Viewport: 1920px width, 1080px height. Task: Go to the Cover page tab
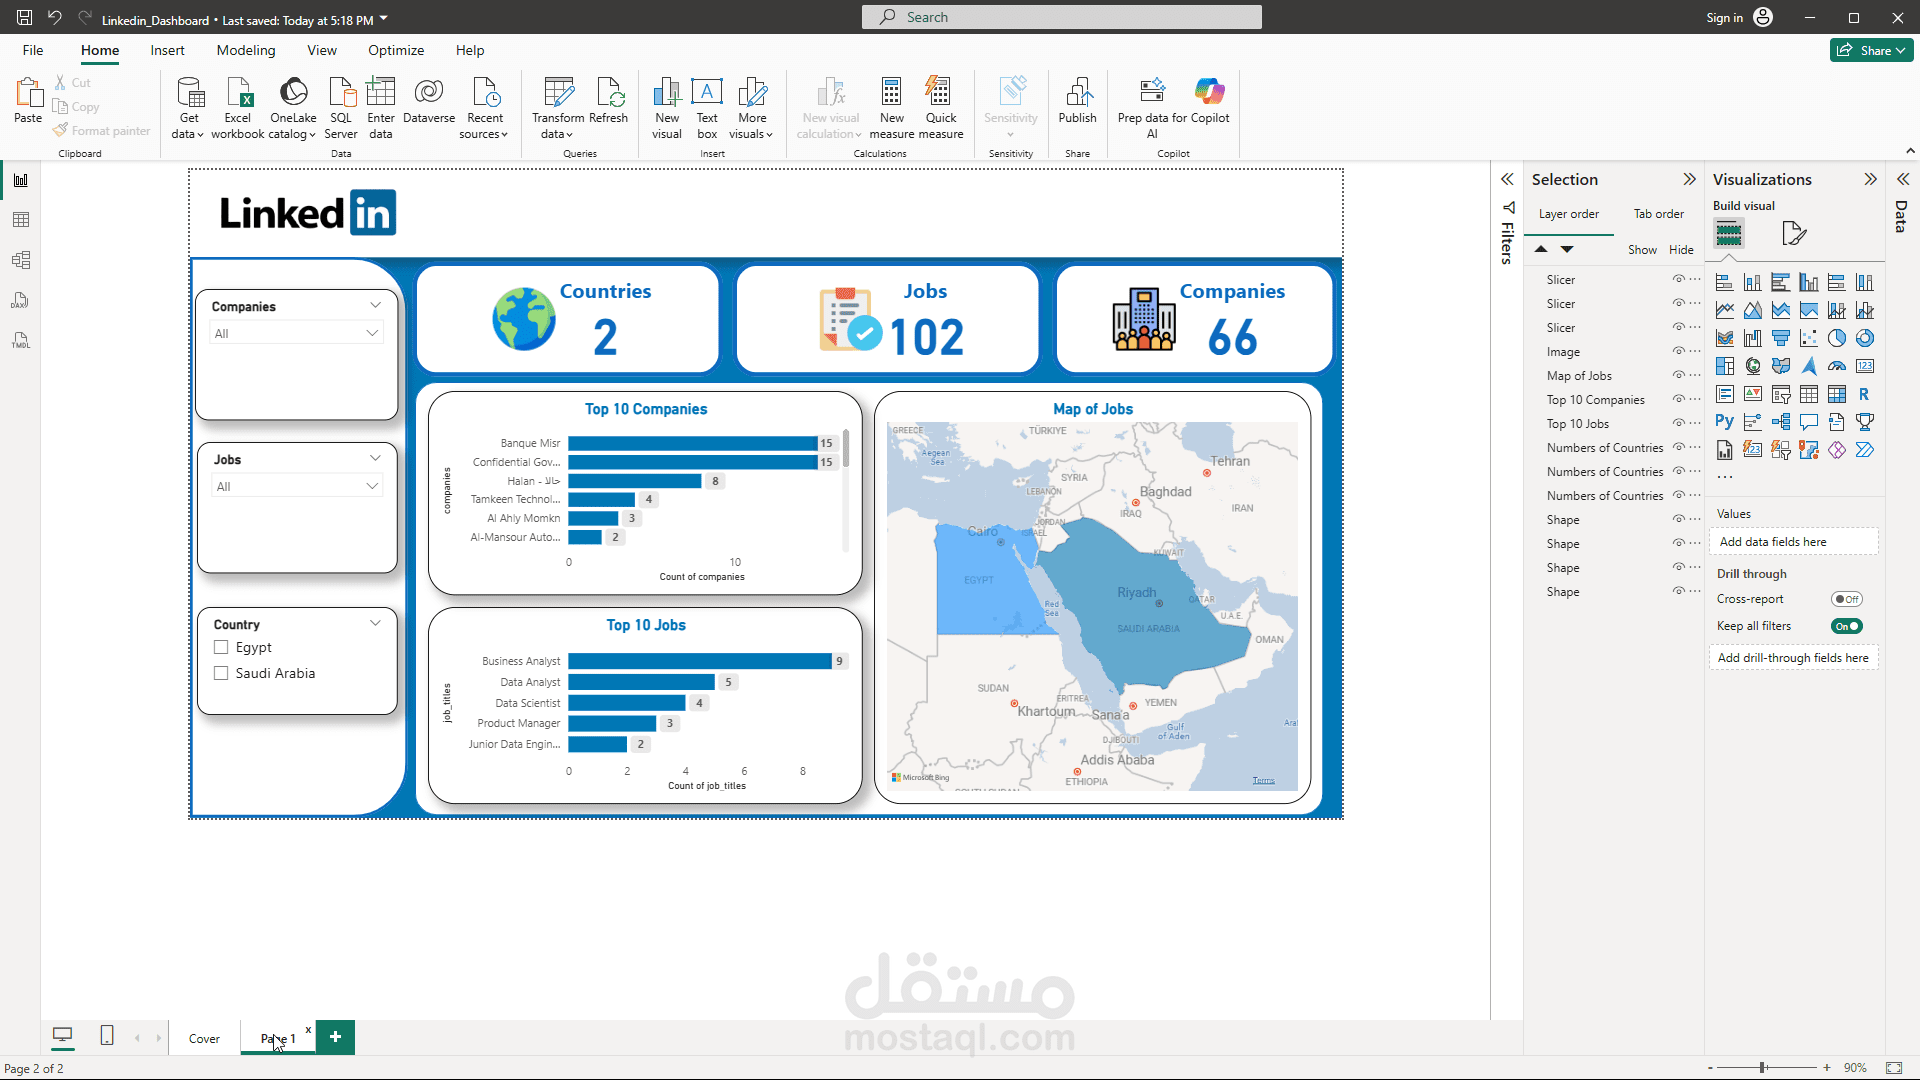click(x=204, y=1039)
